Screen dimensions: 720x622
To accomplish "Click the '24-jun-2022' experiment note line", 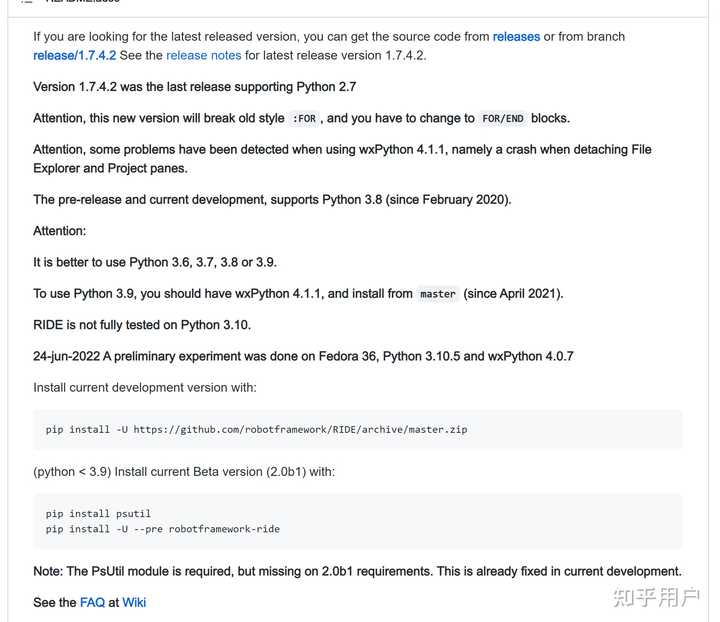I will (302, 356).
